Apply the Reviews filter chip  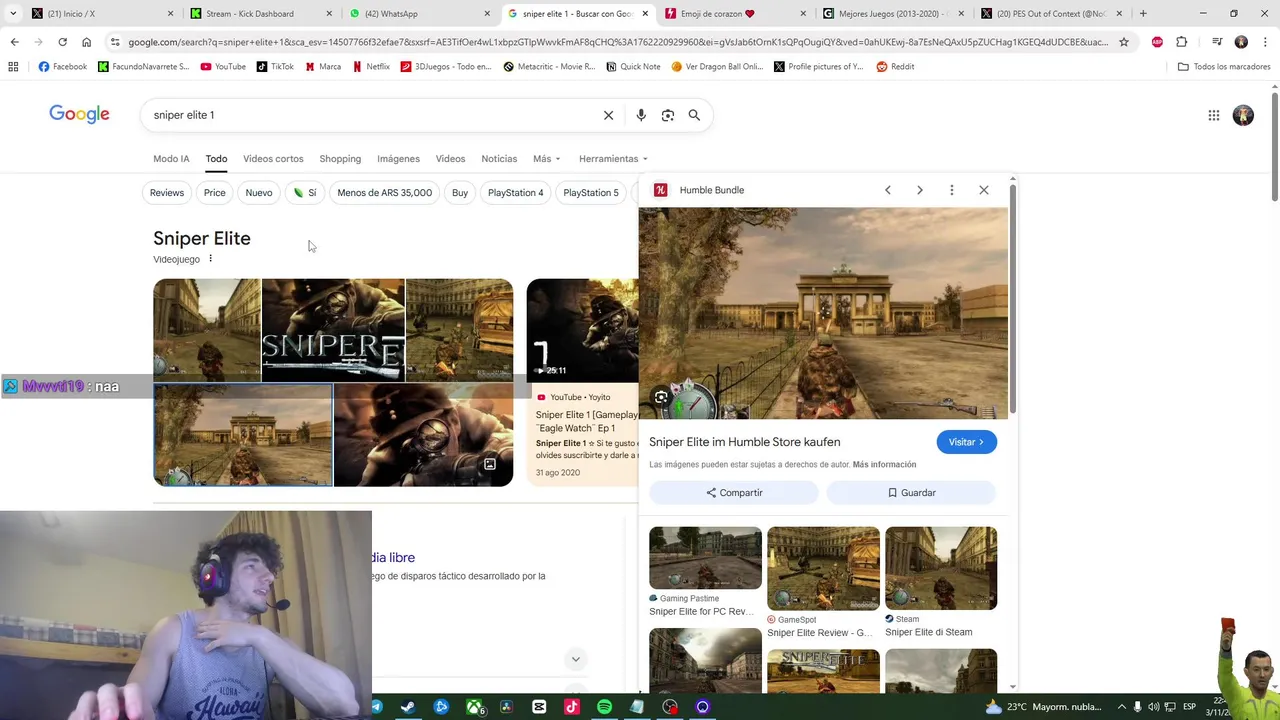tap(167, 193)
